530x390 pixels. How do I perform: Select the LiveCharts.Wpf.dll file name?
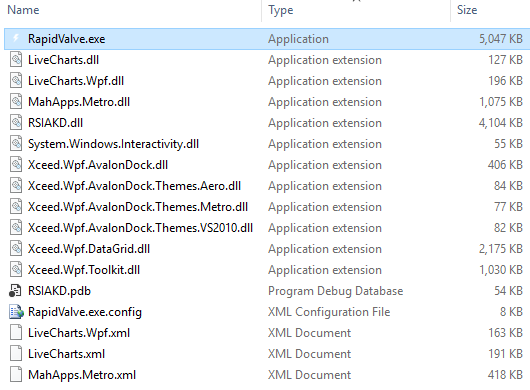(x=76, y=81)
